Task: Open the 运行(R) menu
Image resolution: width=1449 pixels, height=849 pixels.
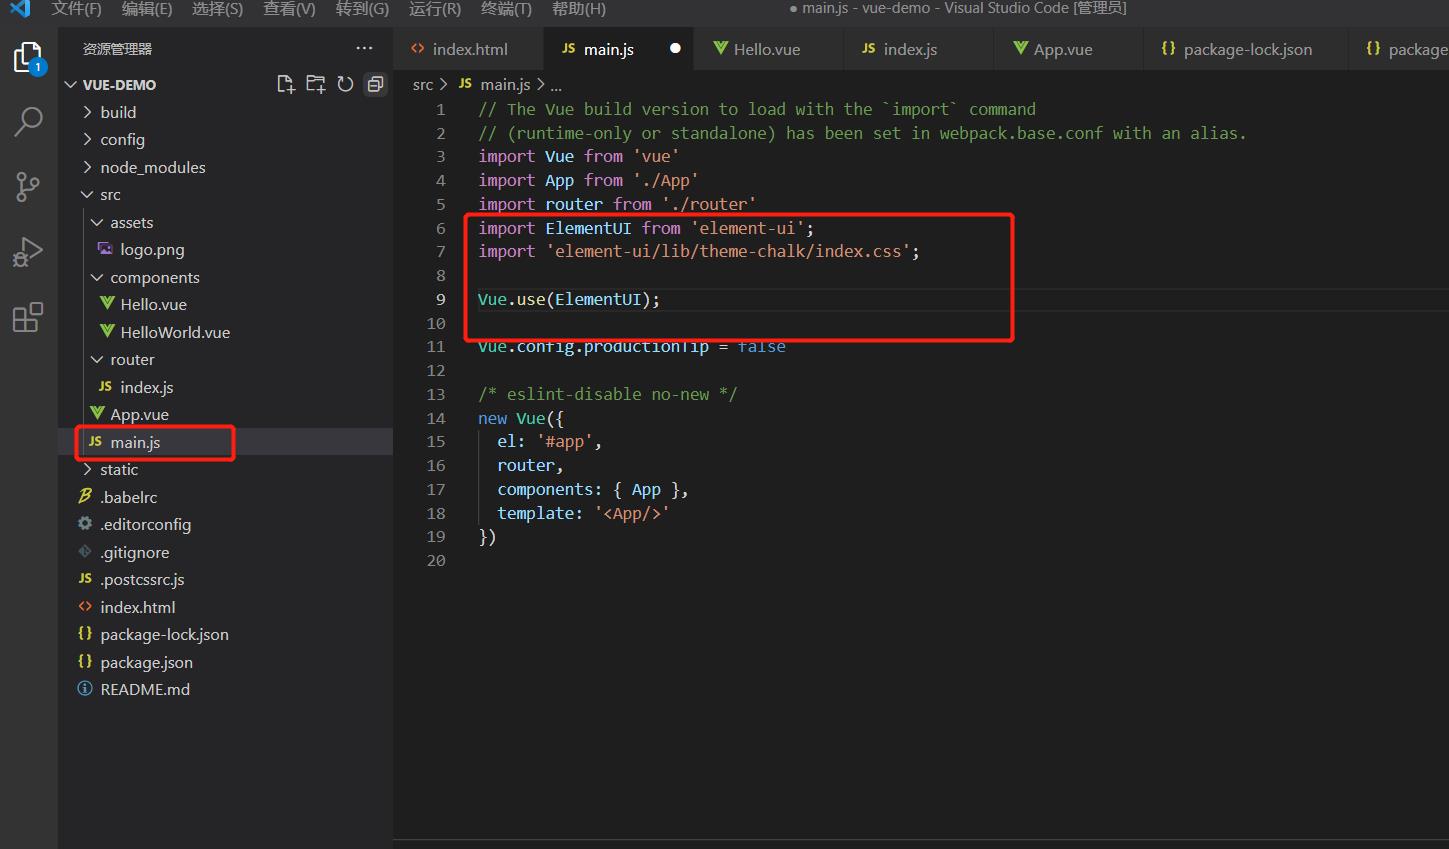Action: click(435, 9)
